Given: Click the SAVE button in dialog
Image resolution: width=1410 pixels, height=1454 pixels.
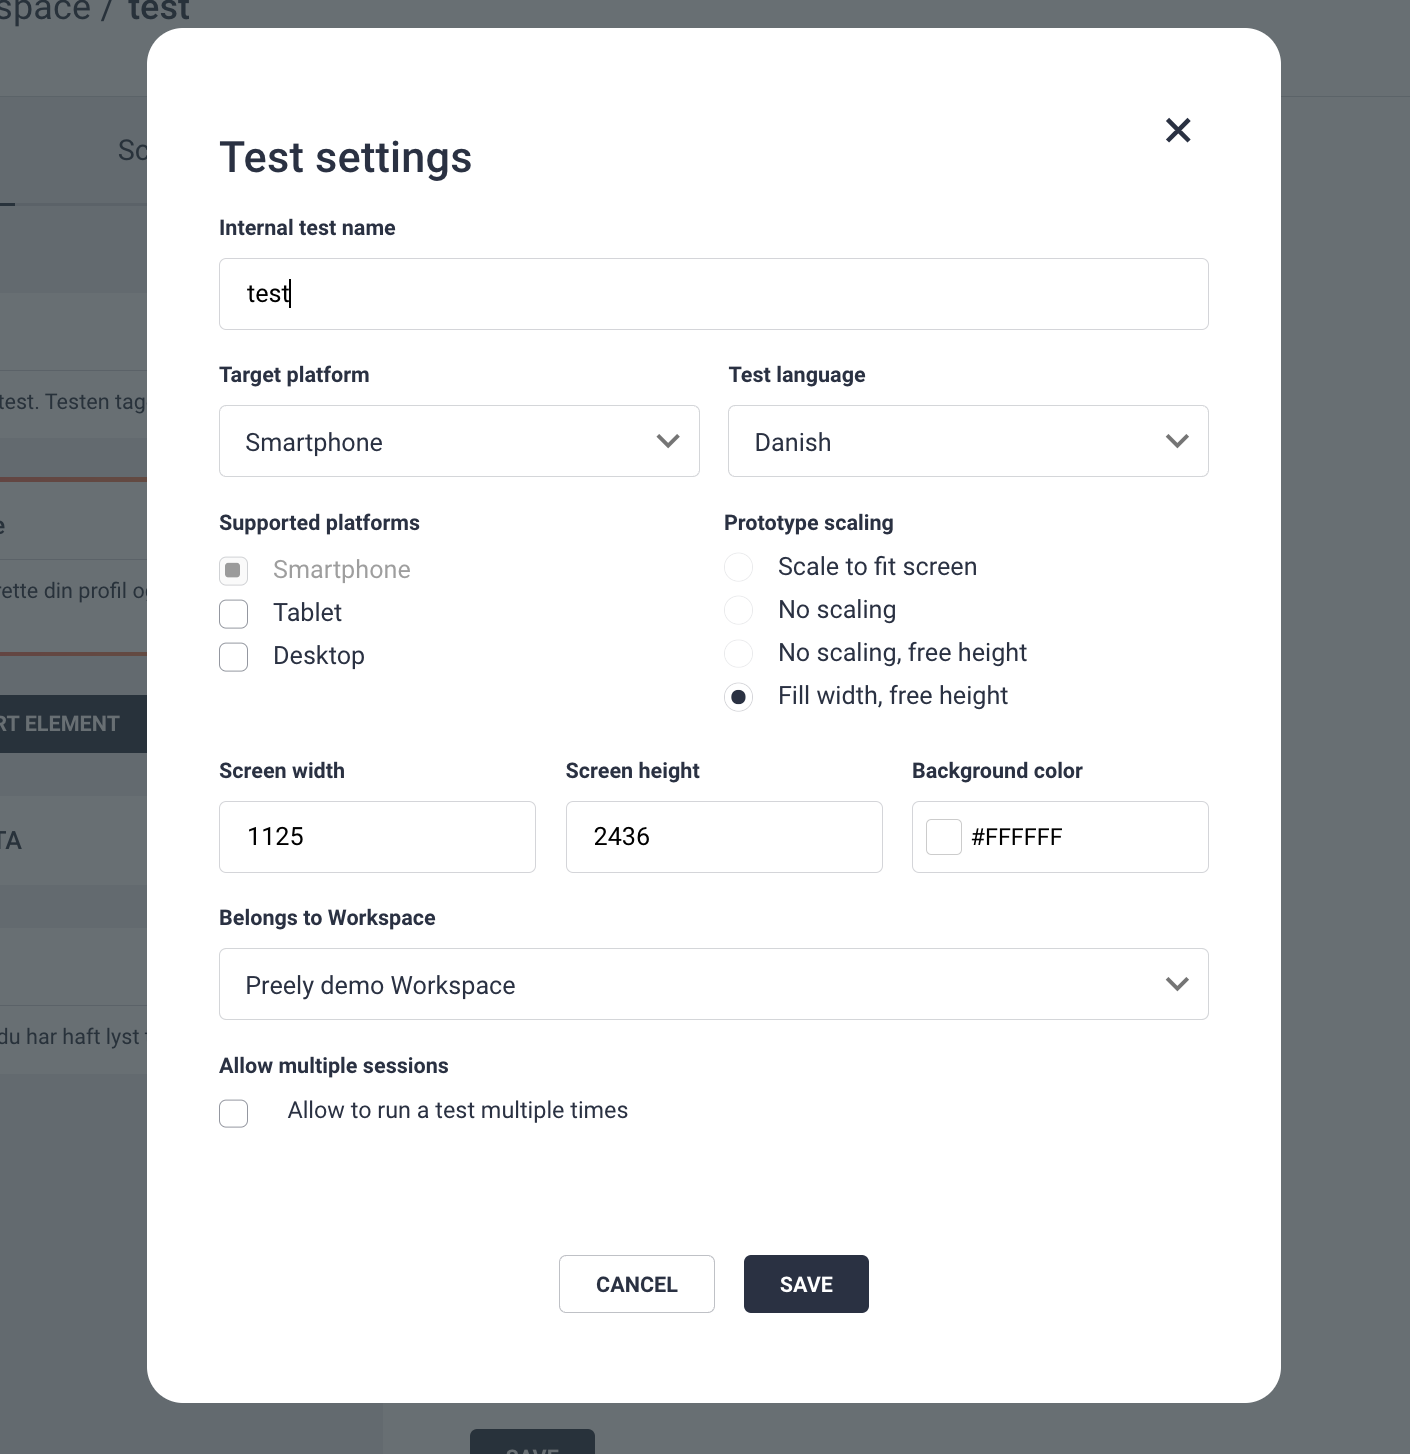Looking at the screenshot, I should pyautogui.click(x=806, y=1284).
